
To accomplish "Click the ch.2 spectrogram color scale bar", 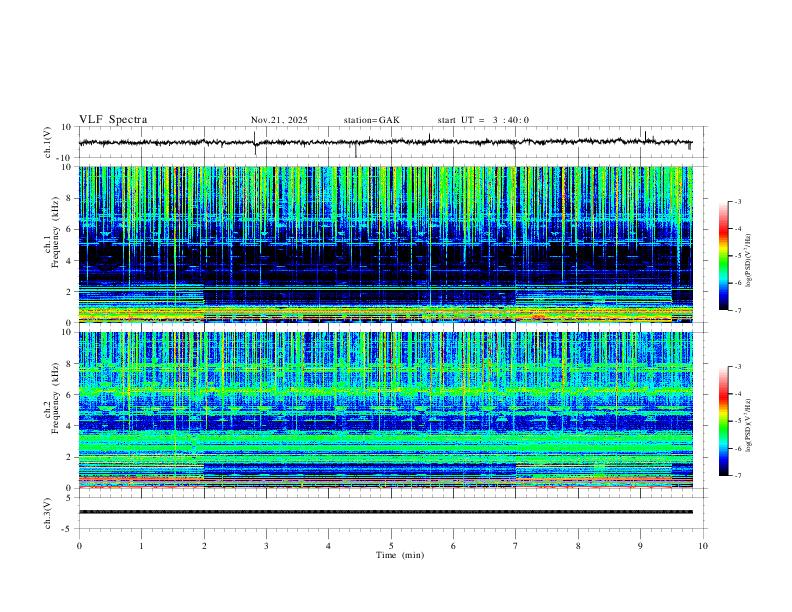I will tap(724, 421).
